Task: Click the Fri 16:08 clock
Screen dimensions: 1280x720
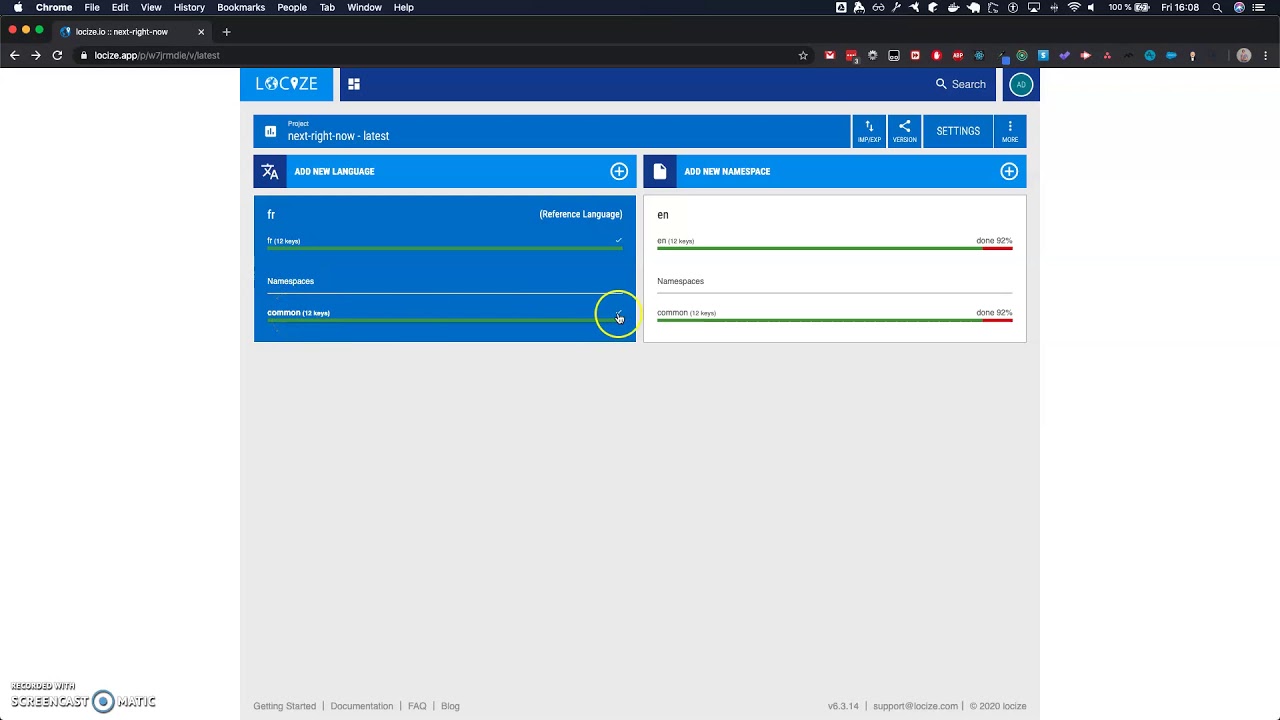Action: point(1180,7)
